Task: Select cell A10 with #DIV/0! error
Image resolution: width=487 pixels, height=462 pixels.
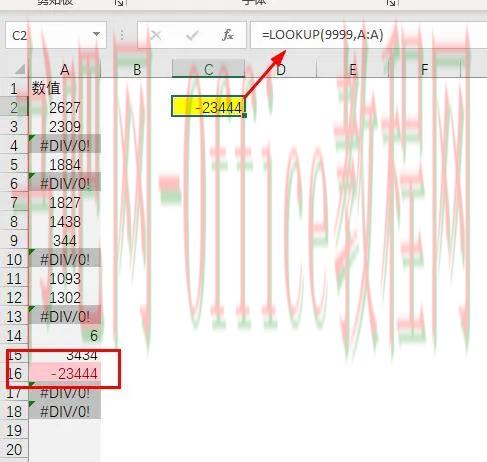Action: point(65,259)
